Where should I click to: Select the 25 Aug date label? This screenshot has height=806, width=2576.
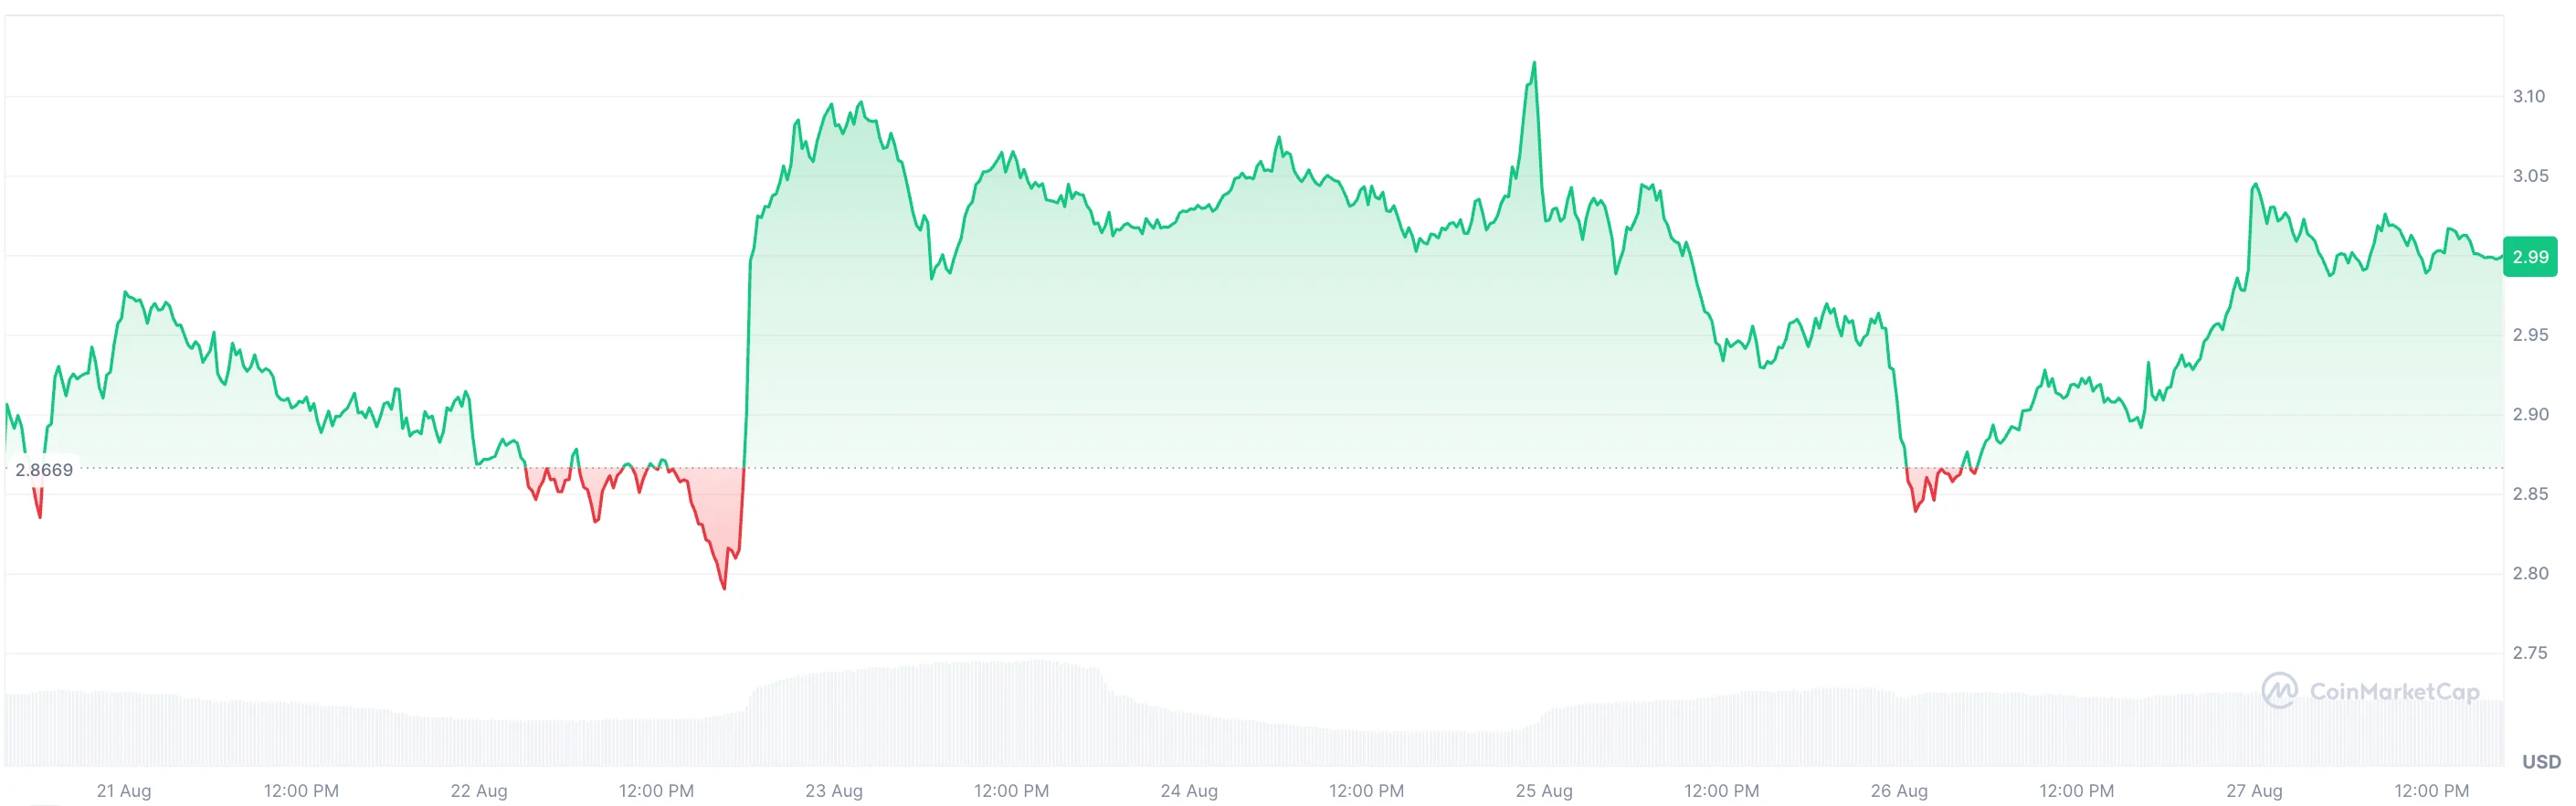tap(1544, 791)
